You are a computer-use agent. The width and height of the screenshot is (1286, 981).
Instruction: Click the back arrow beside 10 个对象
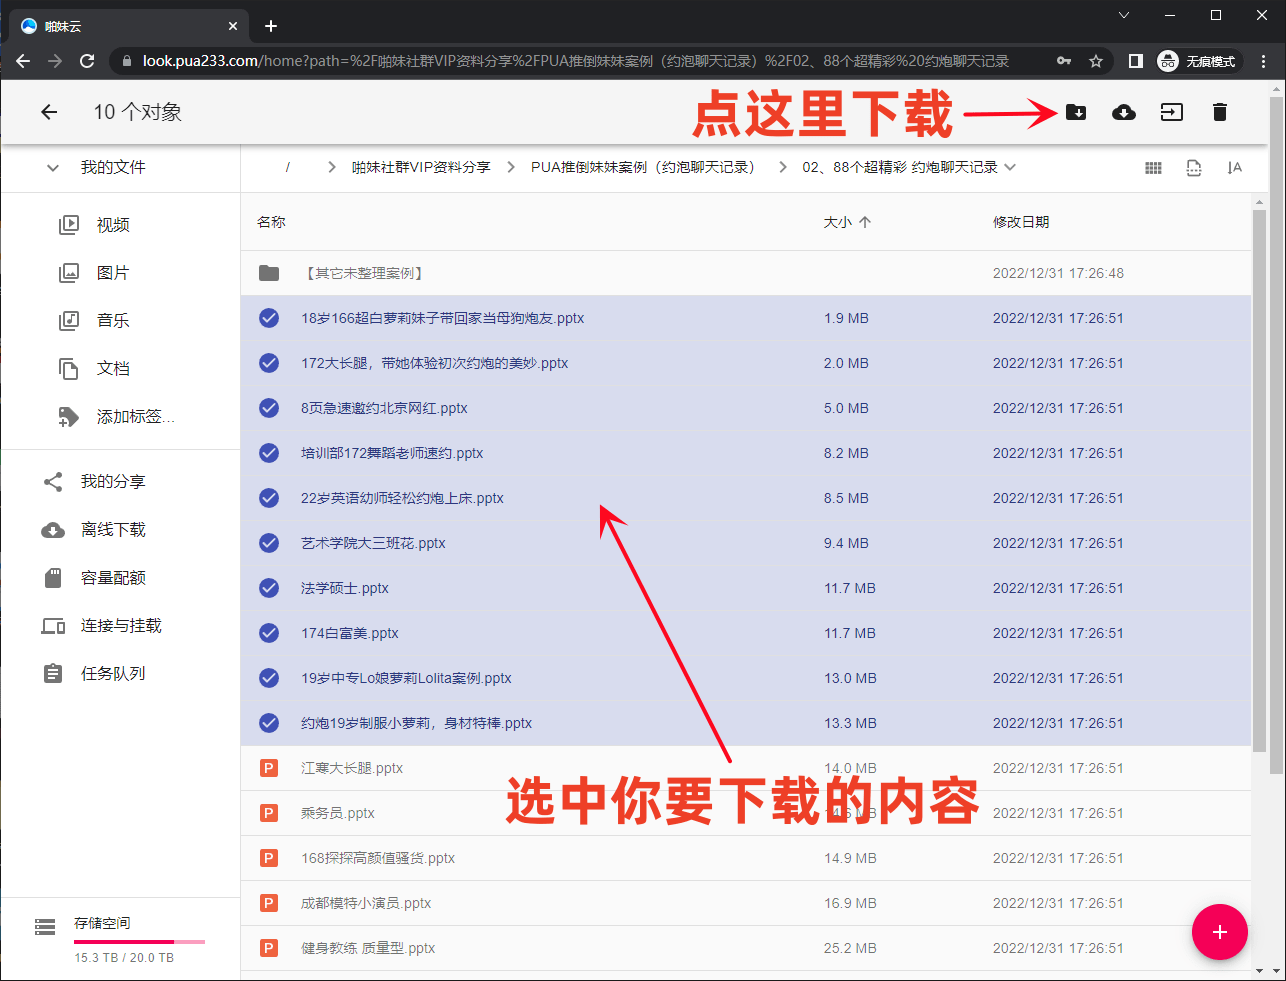click(x=49, y=112)
